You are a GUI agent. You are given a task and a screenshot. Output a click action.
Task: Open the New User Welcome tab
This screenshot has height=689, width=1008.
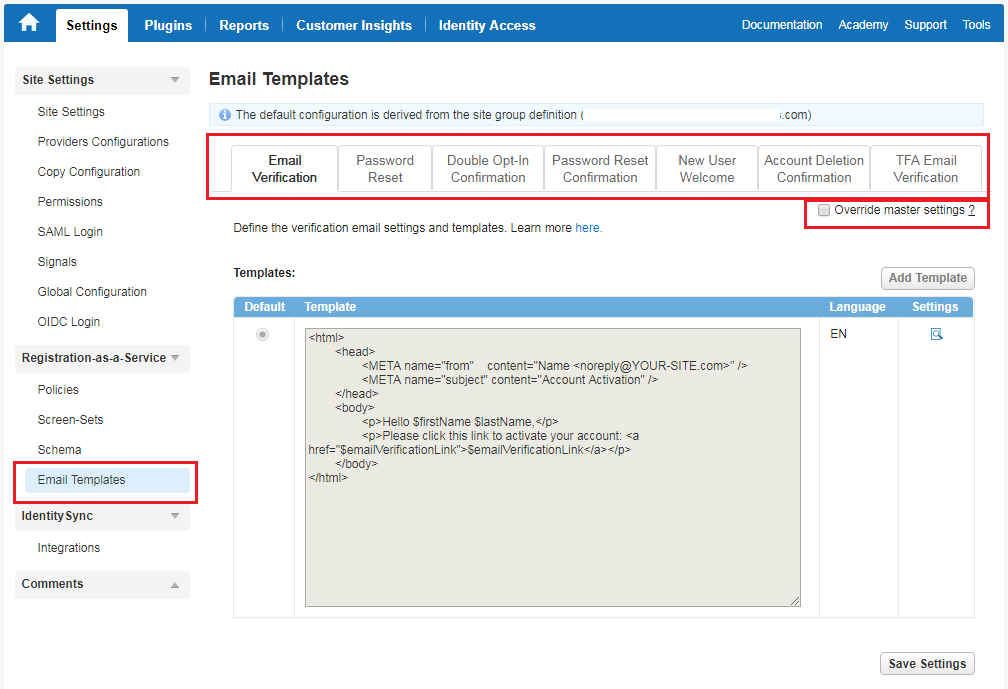(706, 167)
